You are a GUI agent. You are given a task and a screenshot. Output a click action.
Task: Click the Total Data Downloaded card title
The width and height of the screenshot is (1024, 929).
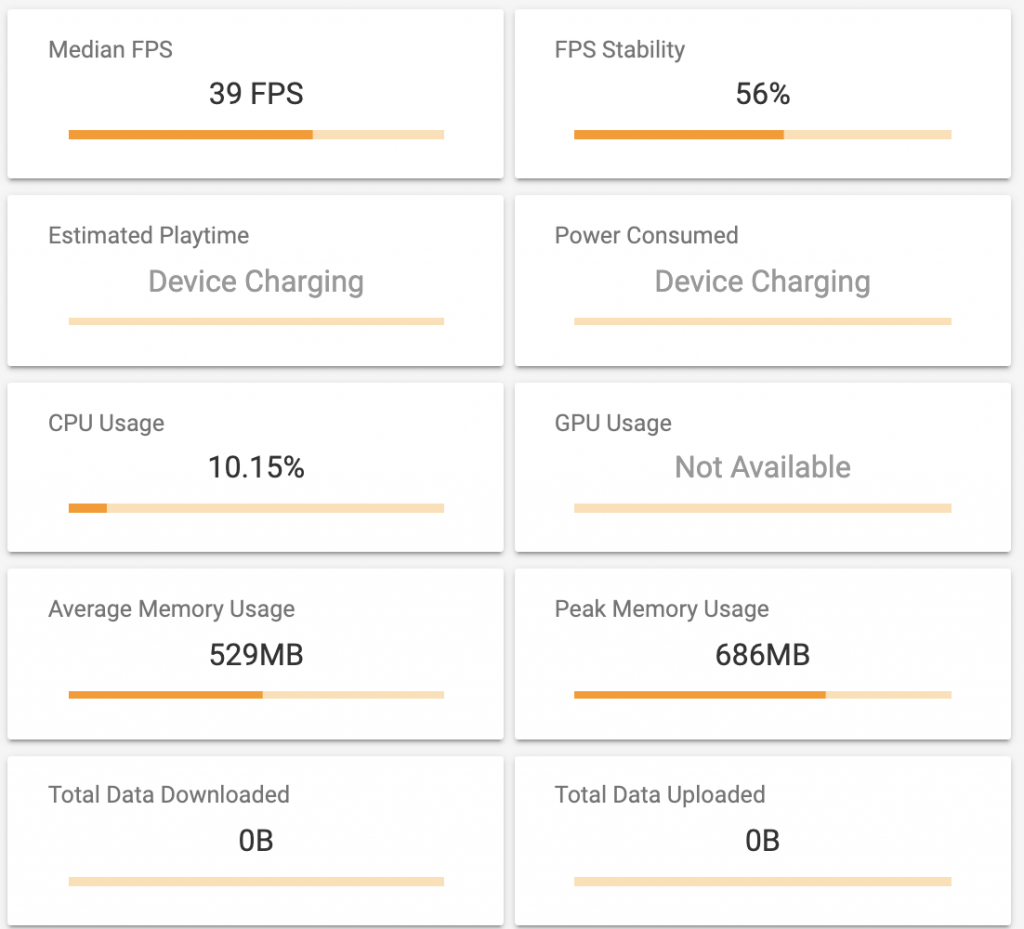pyautogui.click(x=168, y=795)
